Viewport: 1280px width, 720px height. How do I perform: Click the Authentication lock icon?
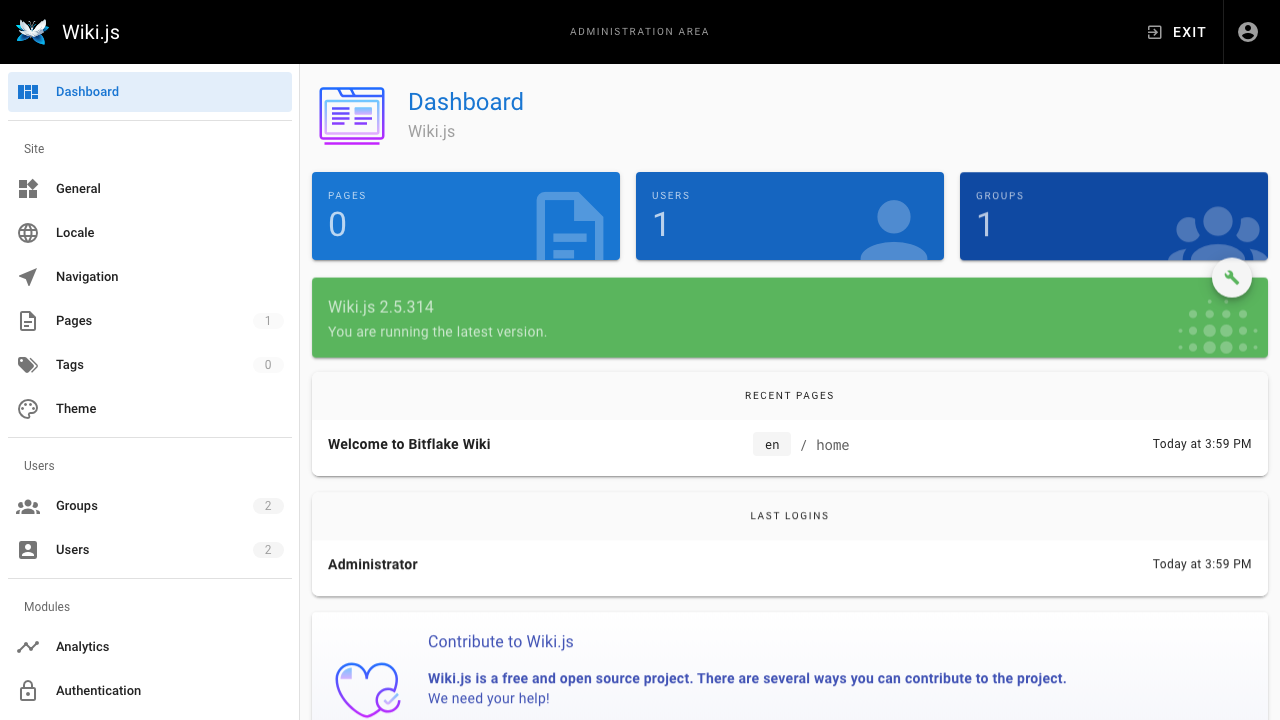click(28, 691)
